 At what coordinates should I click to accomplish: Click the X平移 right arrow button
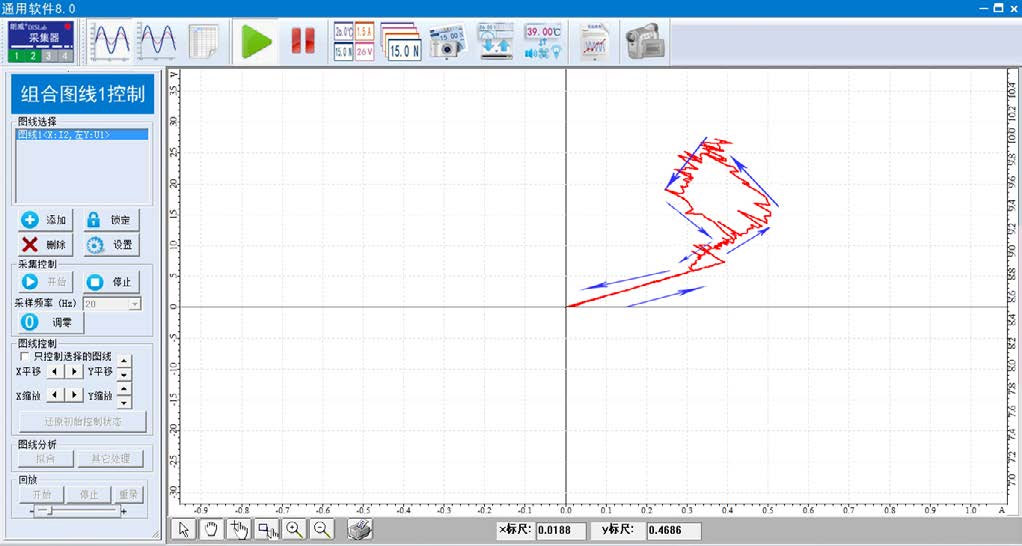coord(74,372)
